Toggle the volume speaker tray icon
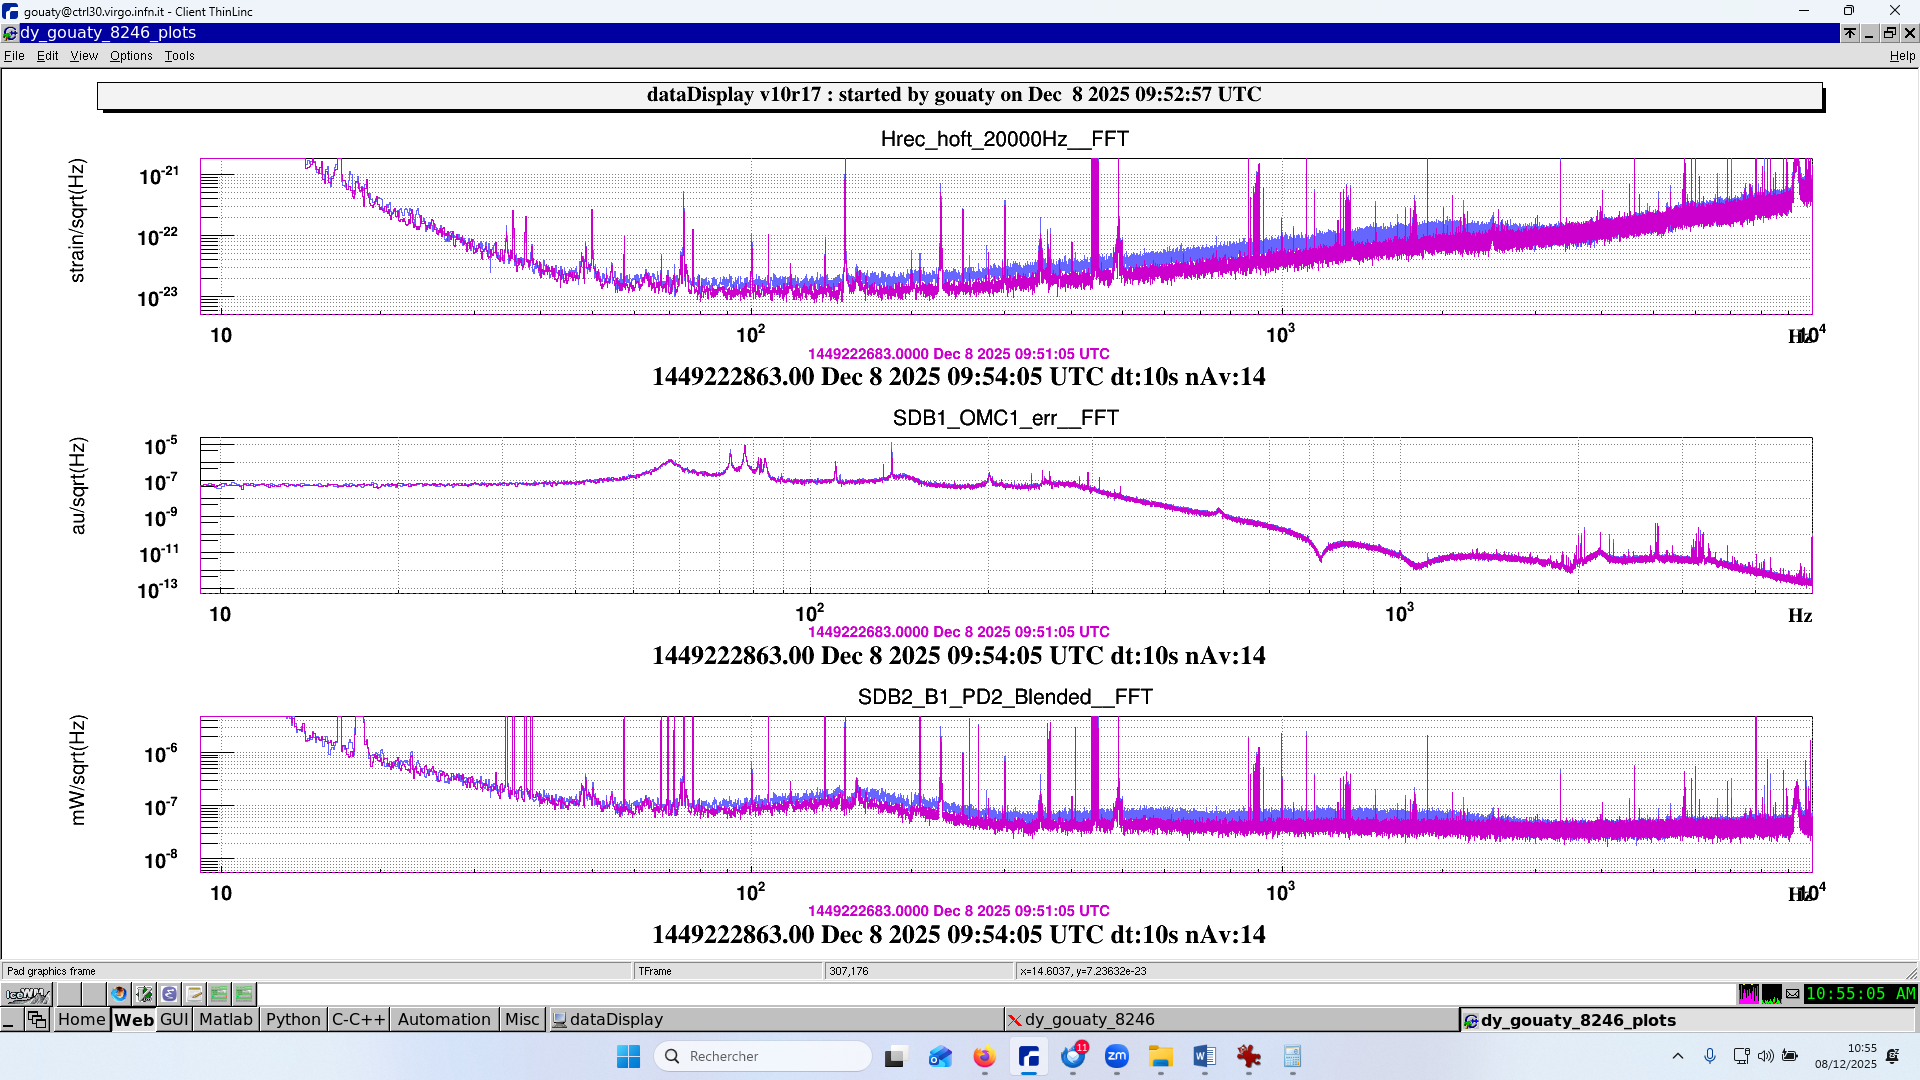This screenshot has height=1080, width=1920. 1765,1056
